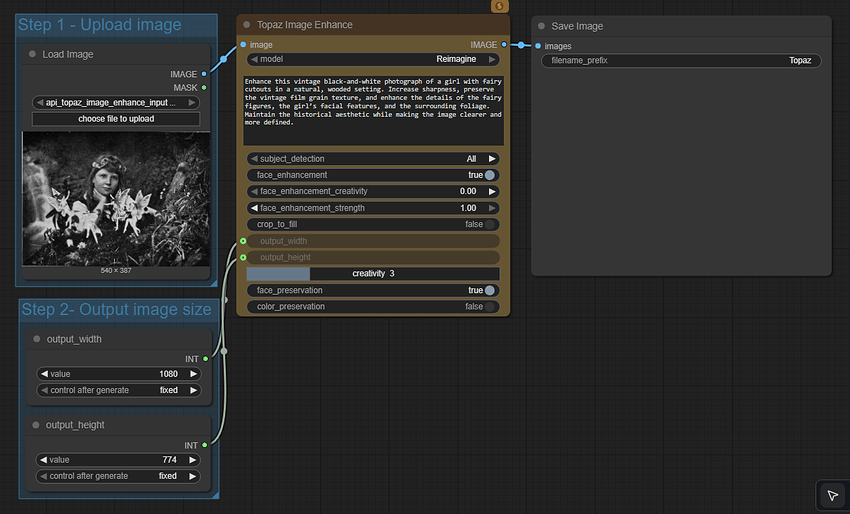
Task: Click choose file to upload button
Action: pos(115,119)
